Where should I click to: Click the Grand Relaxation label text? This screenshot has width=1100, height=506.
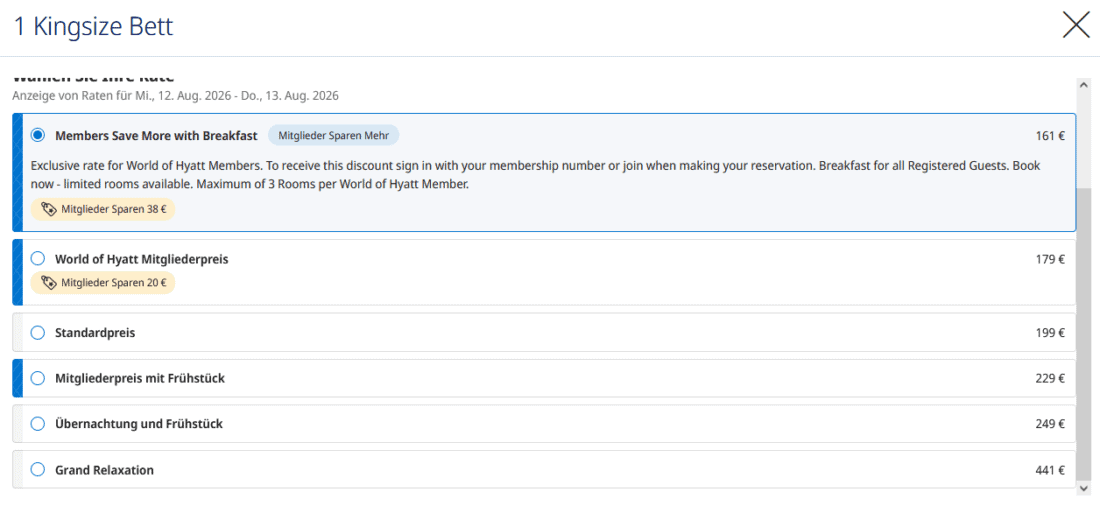104,470
